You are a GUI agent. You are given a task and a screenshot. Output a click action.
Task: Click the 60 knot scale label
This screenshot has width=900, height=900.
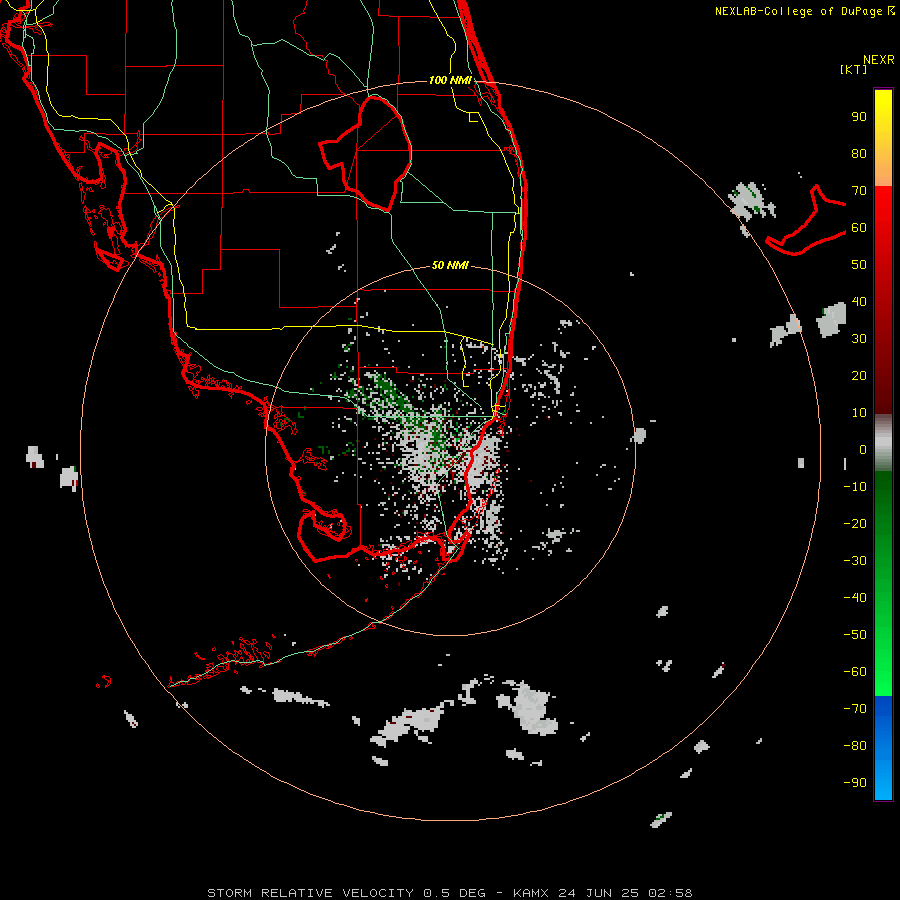859,228
